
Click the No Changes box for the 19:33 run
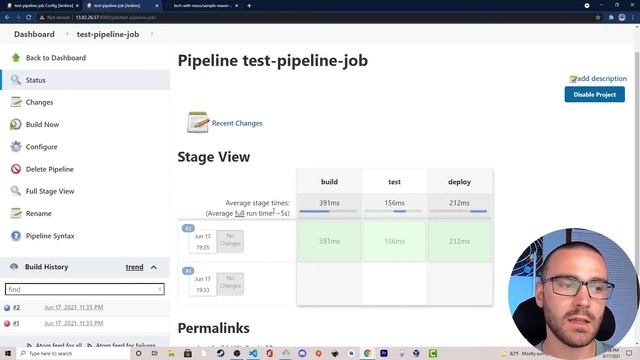coord(230,284)
